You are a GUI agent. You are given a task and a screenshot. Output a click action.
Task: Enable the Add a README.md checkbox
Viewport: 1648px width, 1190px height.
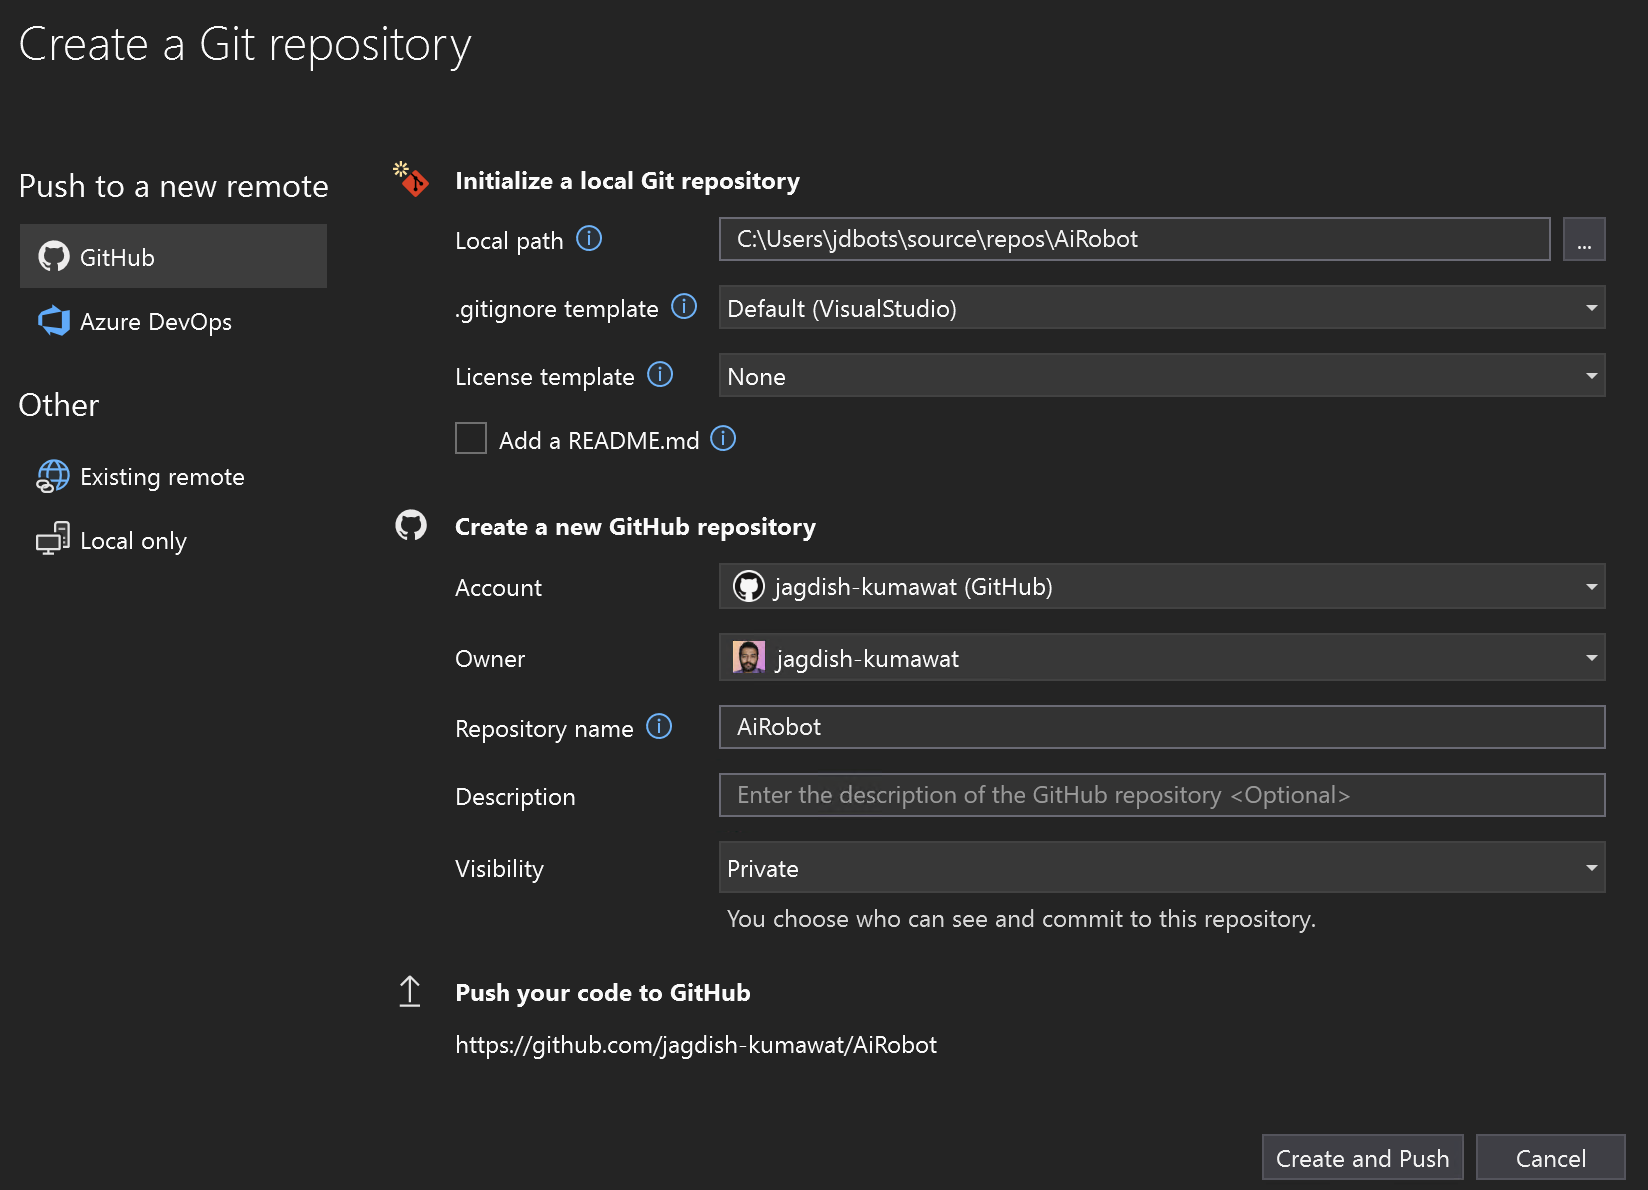tap(470, 438)
